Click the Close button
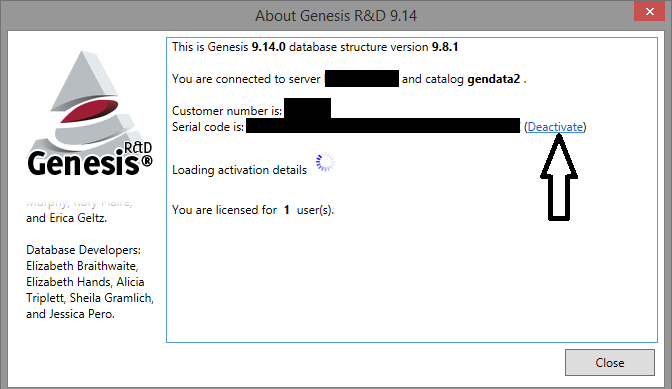The height and width of the screenshot is (389, 672). pyautogui.click(x=609, y=362)
